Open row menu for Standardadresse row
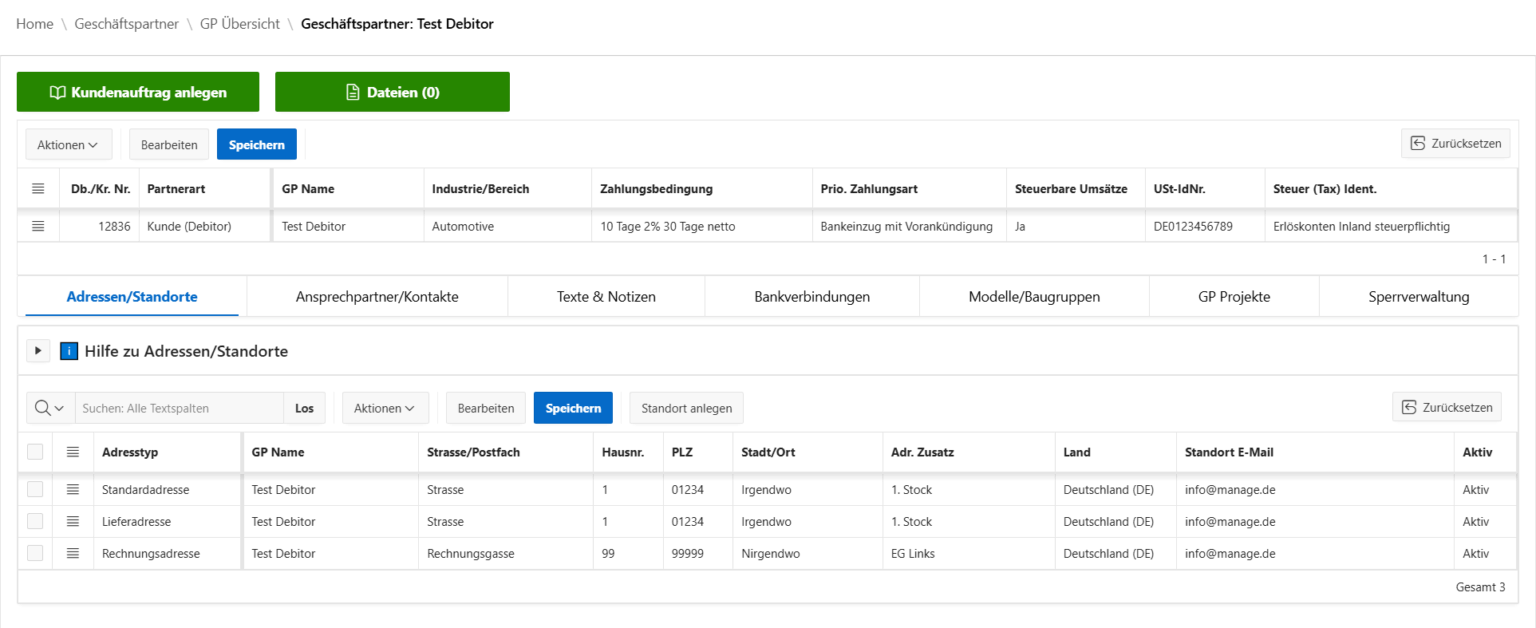The image size is (1536, 628). 72,490
